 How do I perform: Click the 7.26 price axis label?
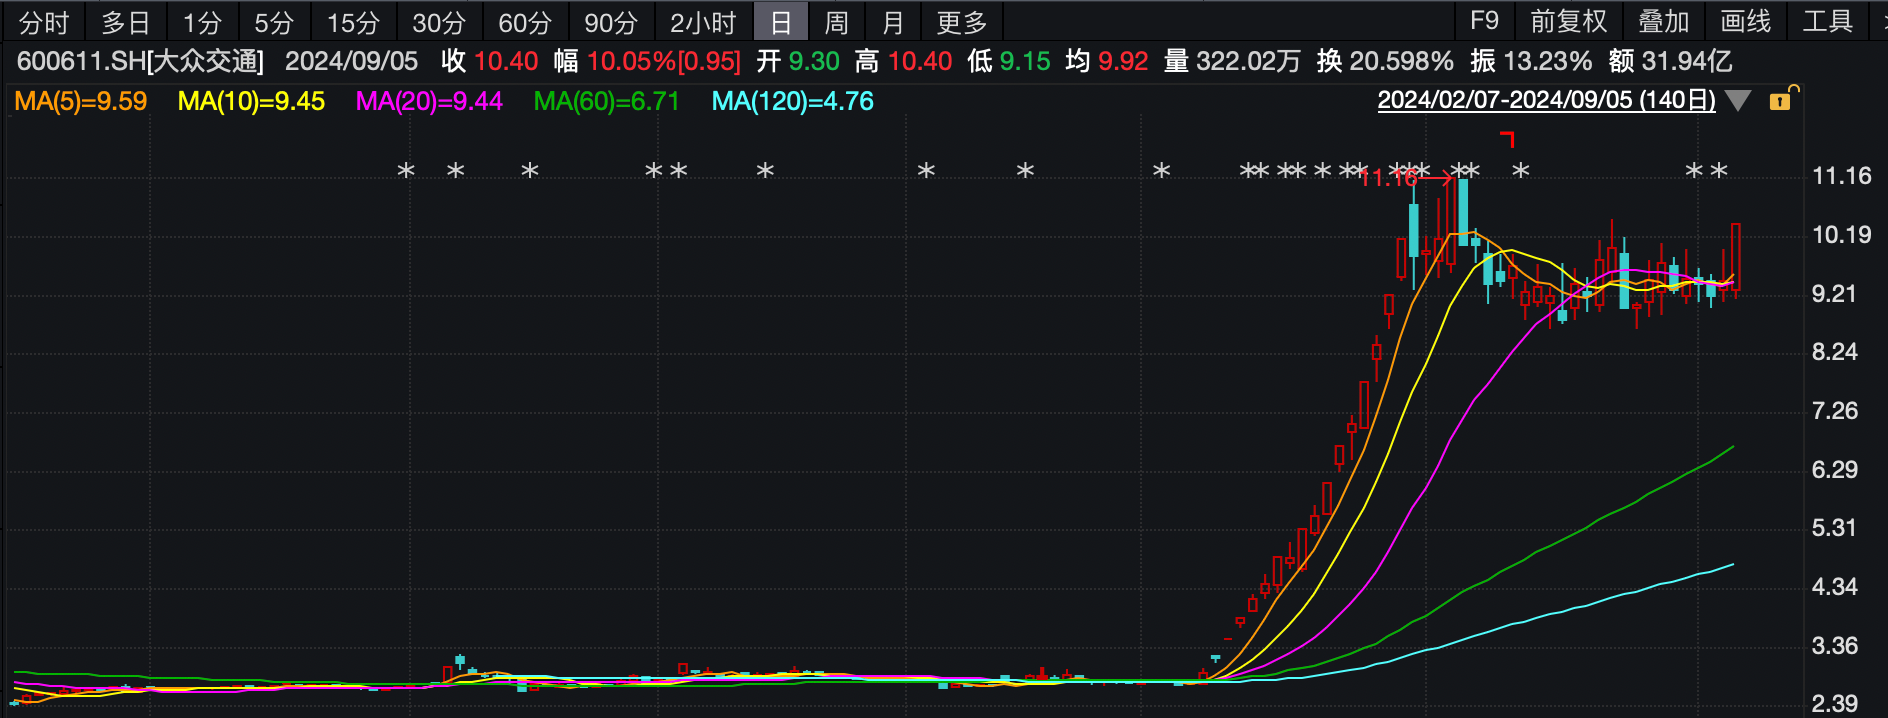pyautogui.click(x=1834, y=411)
